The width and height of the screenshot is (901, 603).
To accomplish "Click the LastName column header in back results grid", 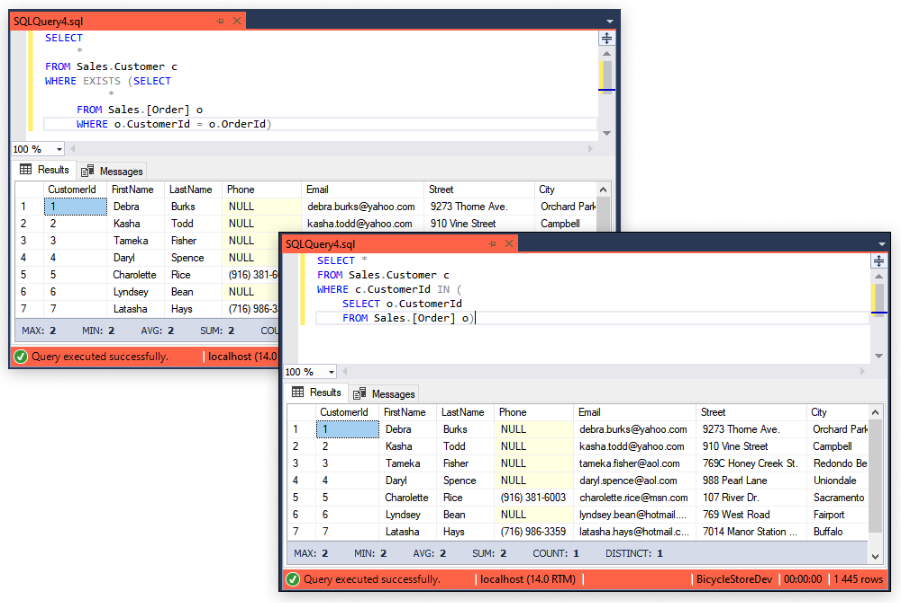I will click(190, 189).
